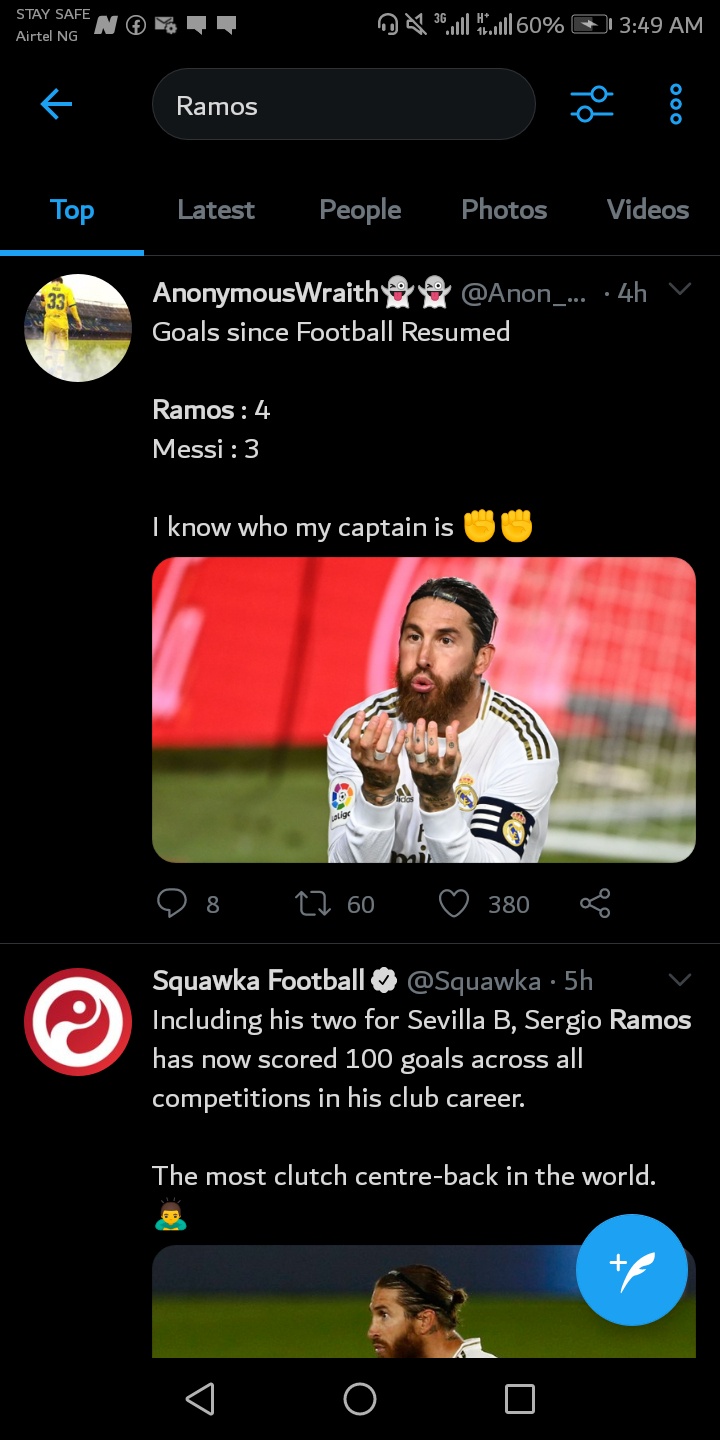Screen dimensions: 720x1440
Task: Open the three-dot overflow menu
Action: click(676, 104)
